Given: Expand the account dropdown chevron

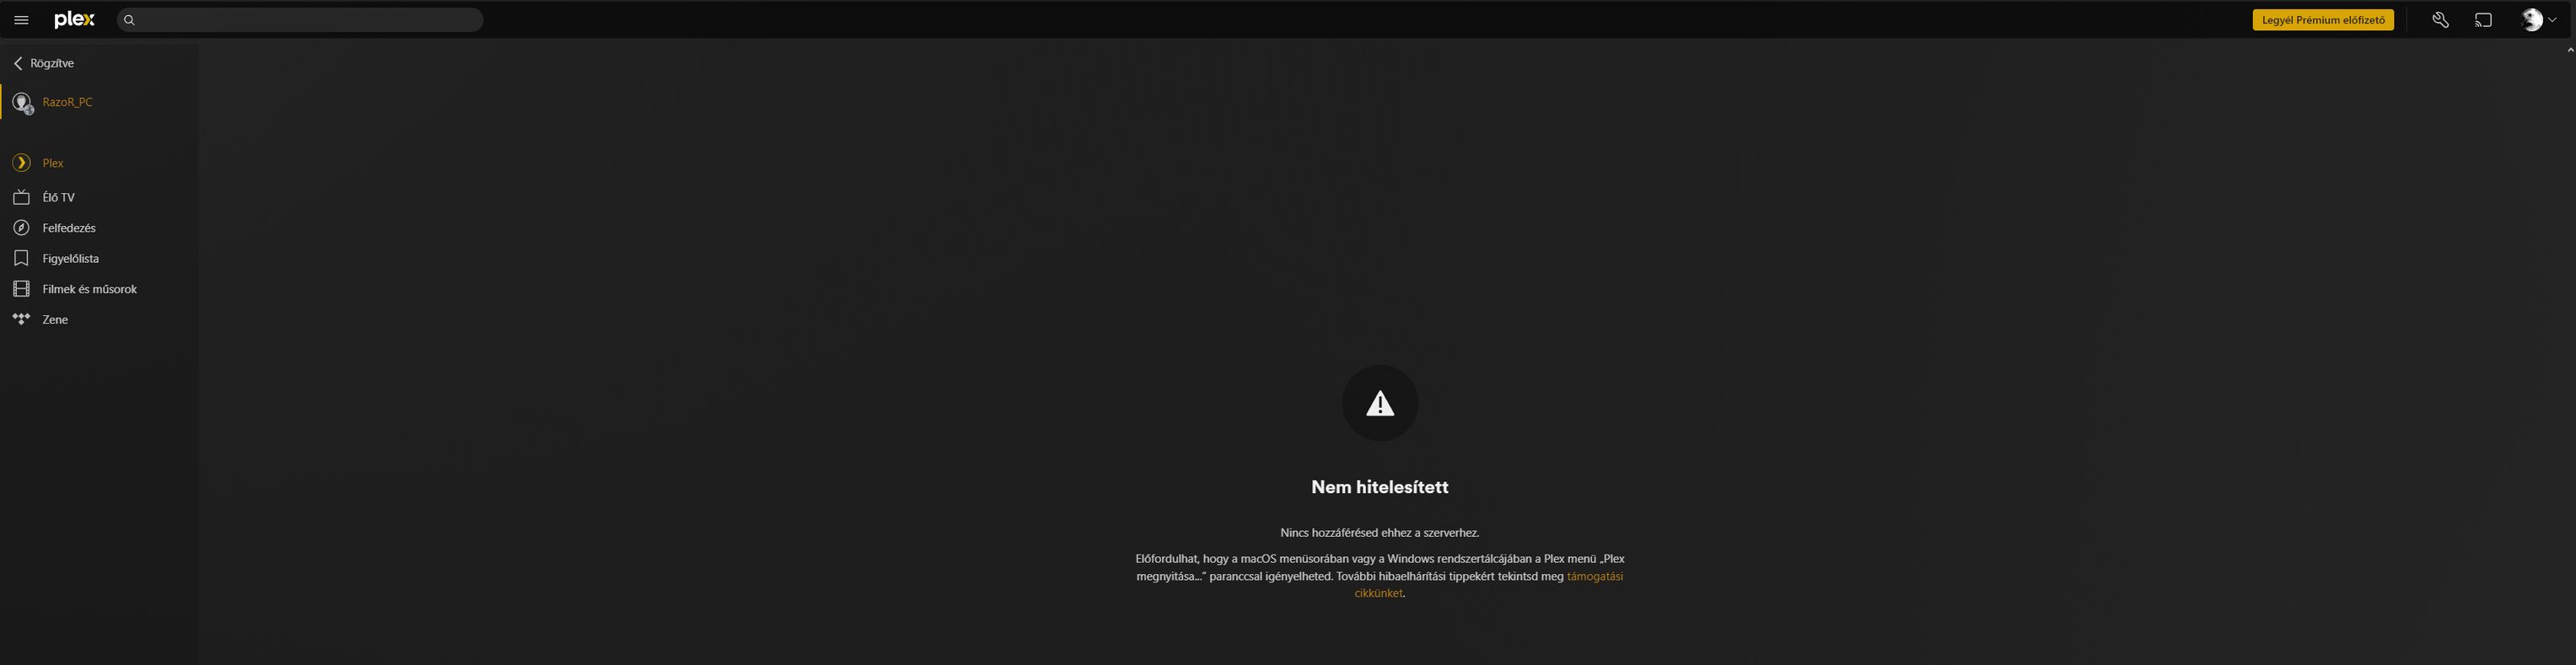Looking at the screenshot, I should tap(2553, 20).
